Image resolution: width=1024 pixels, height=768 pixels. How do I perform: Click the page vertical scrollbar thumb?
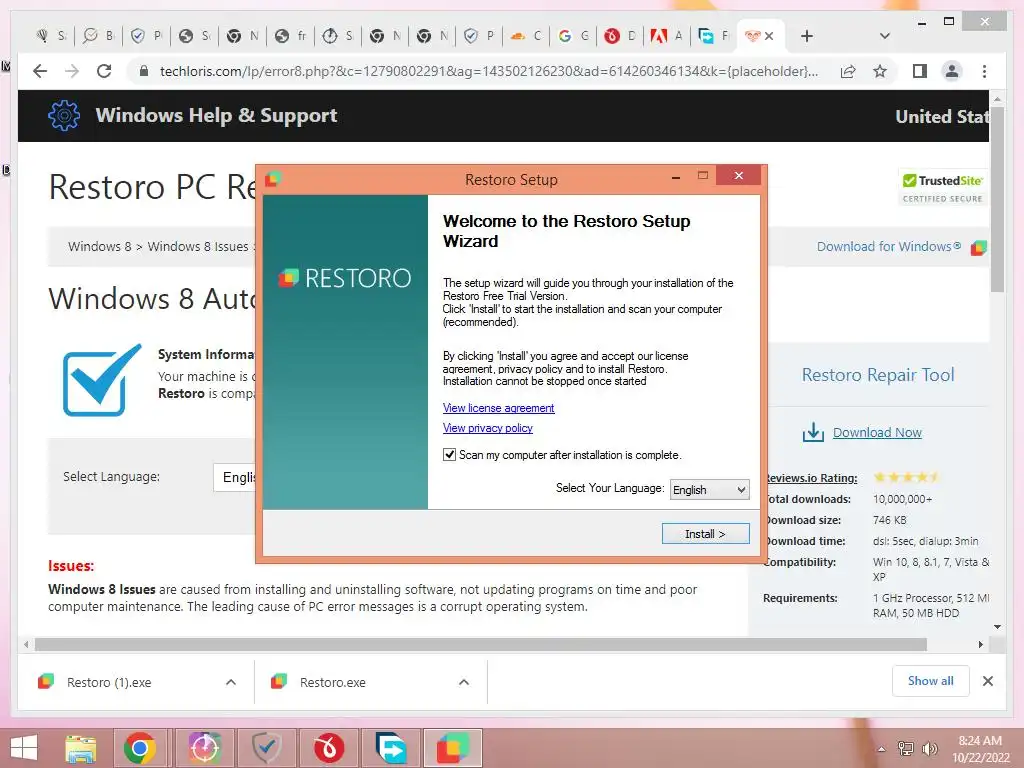click(x=997, y=199)
